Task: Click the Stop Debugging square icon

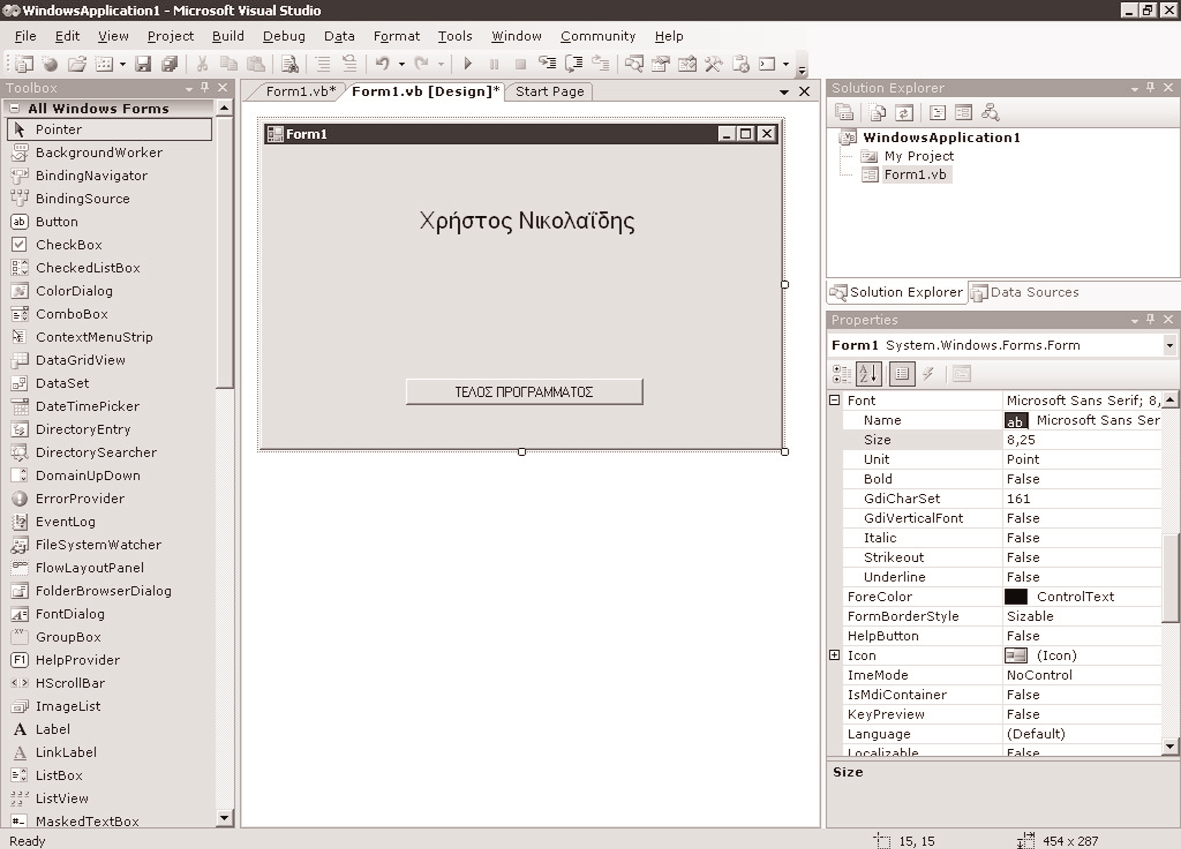Action: click(x=520, y=64)
